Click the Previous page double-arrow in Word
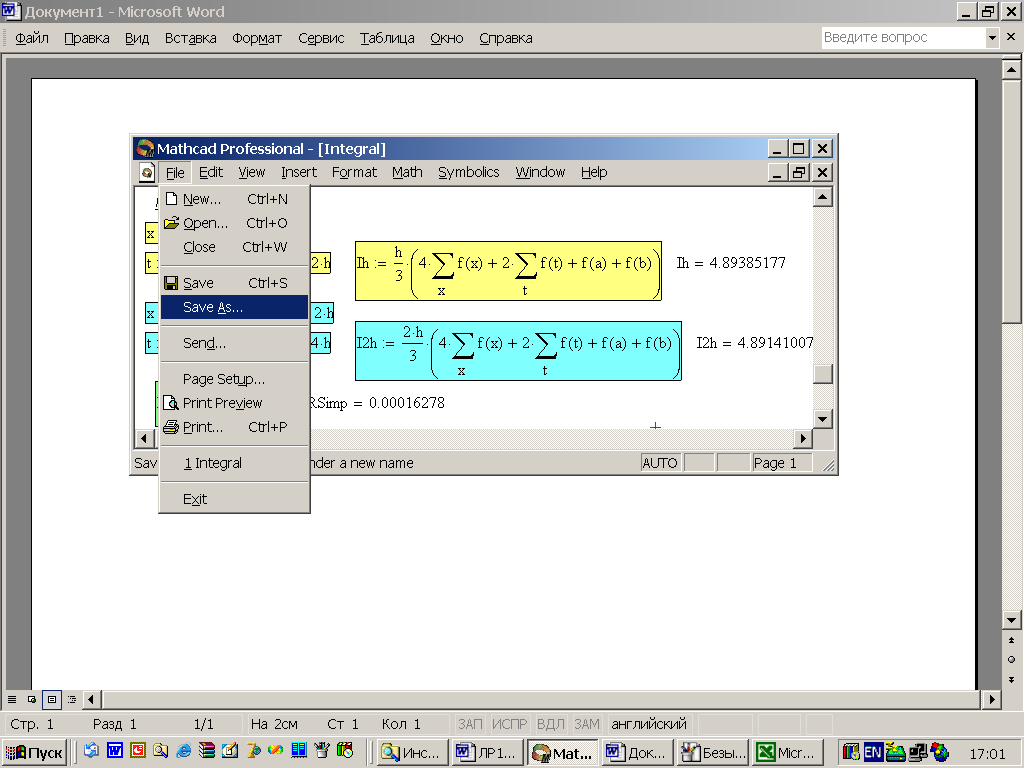Viewport: 1024px width, 768px height. point(1011,641)
